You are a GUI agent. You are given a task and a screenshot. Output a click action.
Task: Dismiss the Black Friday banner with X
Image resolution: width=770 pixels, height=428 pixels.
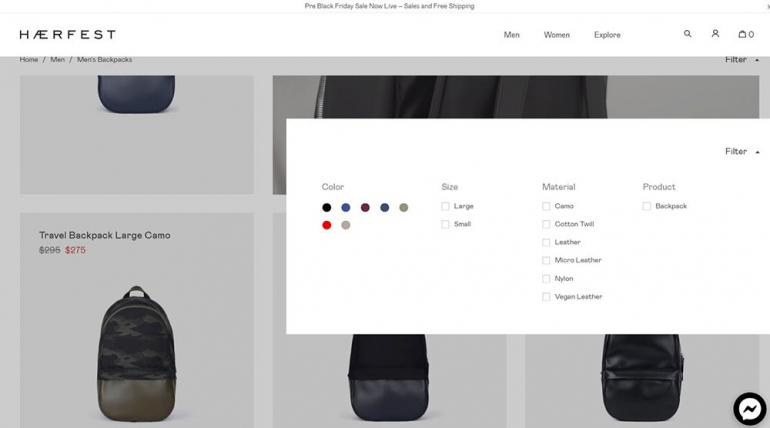click(768, 6)
